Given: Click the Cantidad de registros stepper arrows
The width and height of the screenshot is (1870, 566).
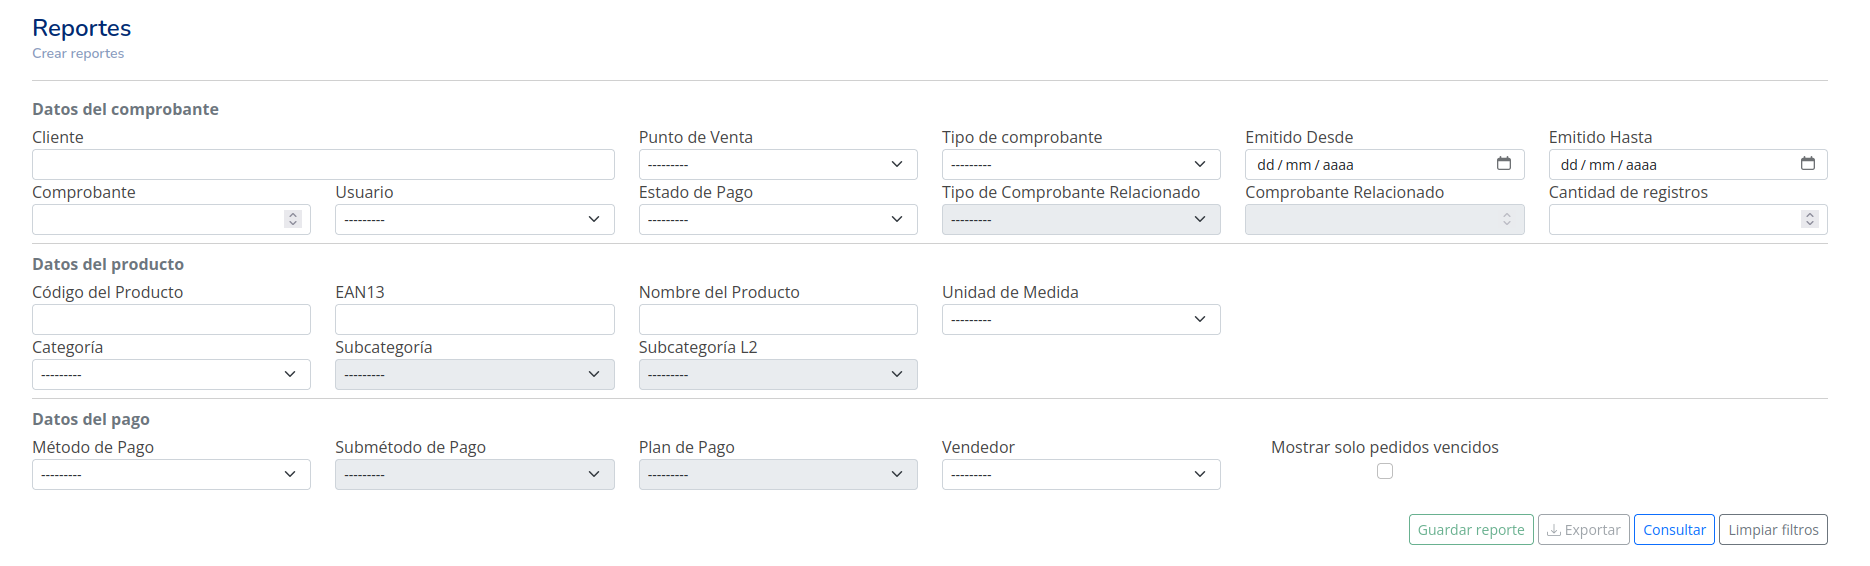Looking at the screenshot, I should (x=1809, y=219).
